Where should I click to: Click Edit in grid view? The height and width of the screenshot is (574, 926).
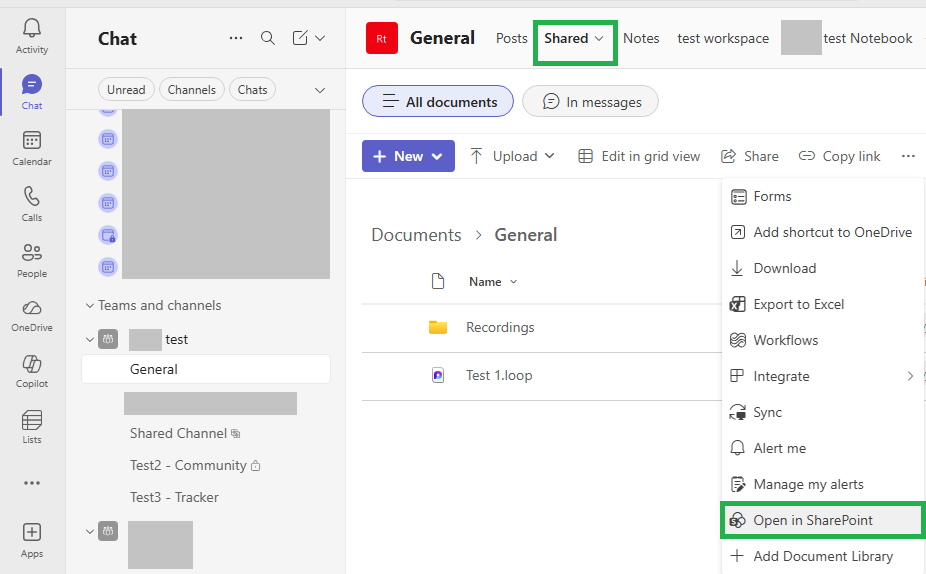coord(638,156)
